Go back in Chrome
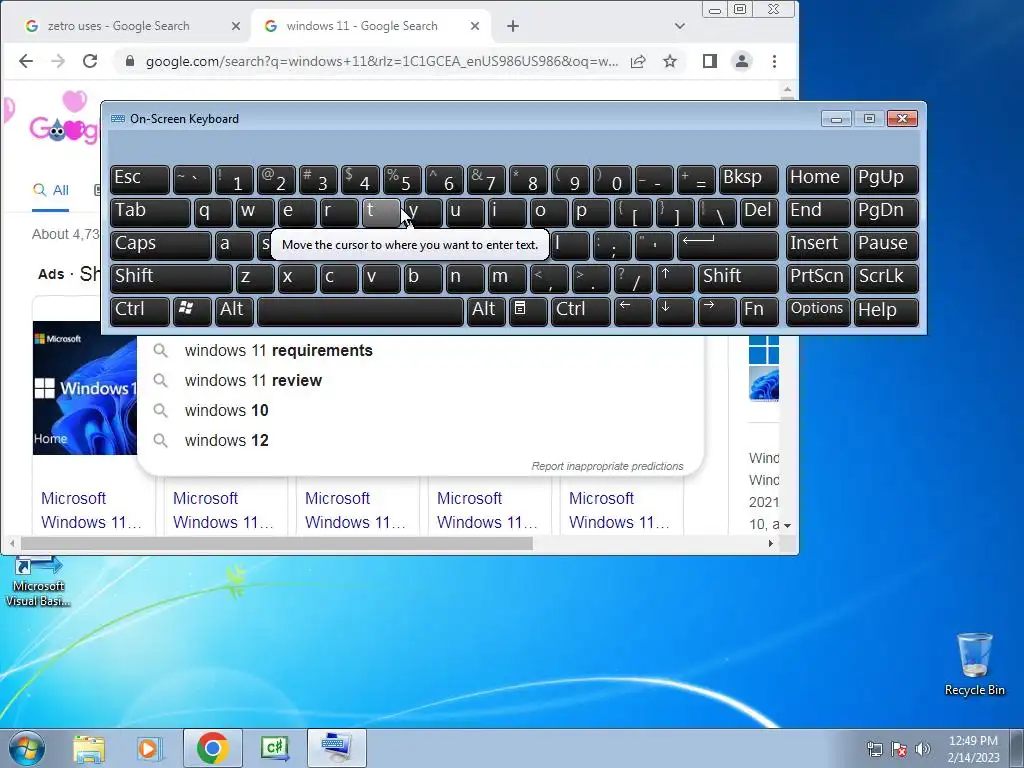1024x768 pixels. pos(25,61)
